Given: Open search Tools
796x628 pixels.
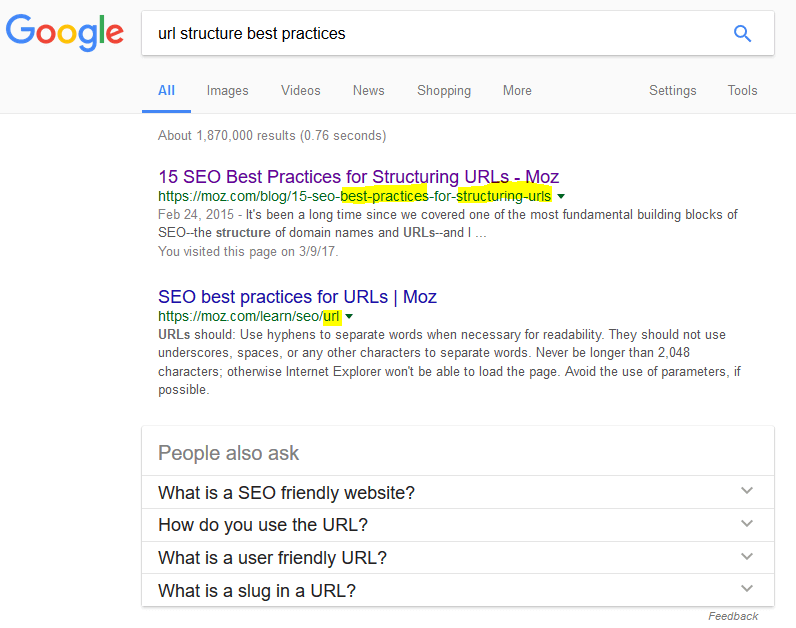Looking at the screenshot, I should (742, 90).
